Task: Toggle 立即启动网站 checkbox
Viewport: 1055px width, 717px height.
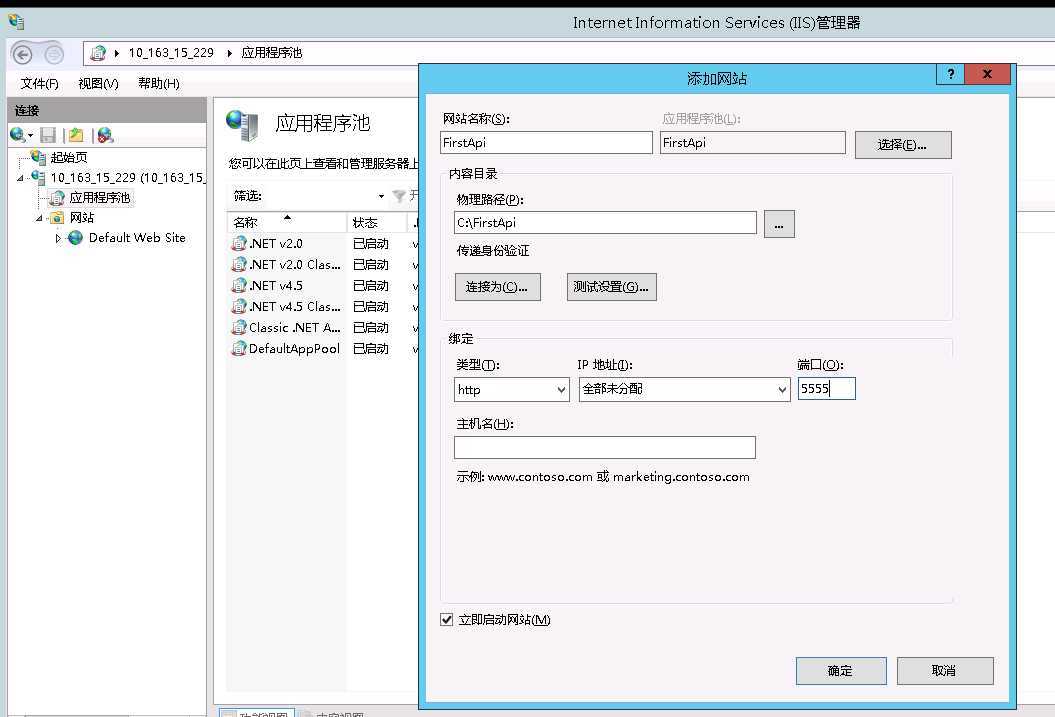Action: click(x=447, y=619)
